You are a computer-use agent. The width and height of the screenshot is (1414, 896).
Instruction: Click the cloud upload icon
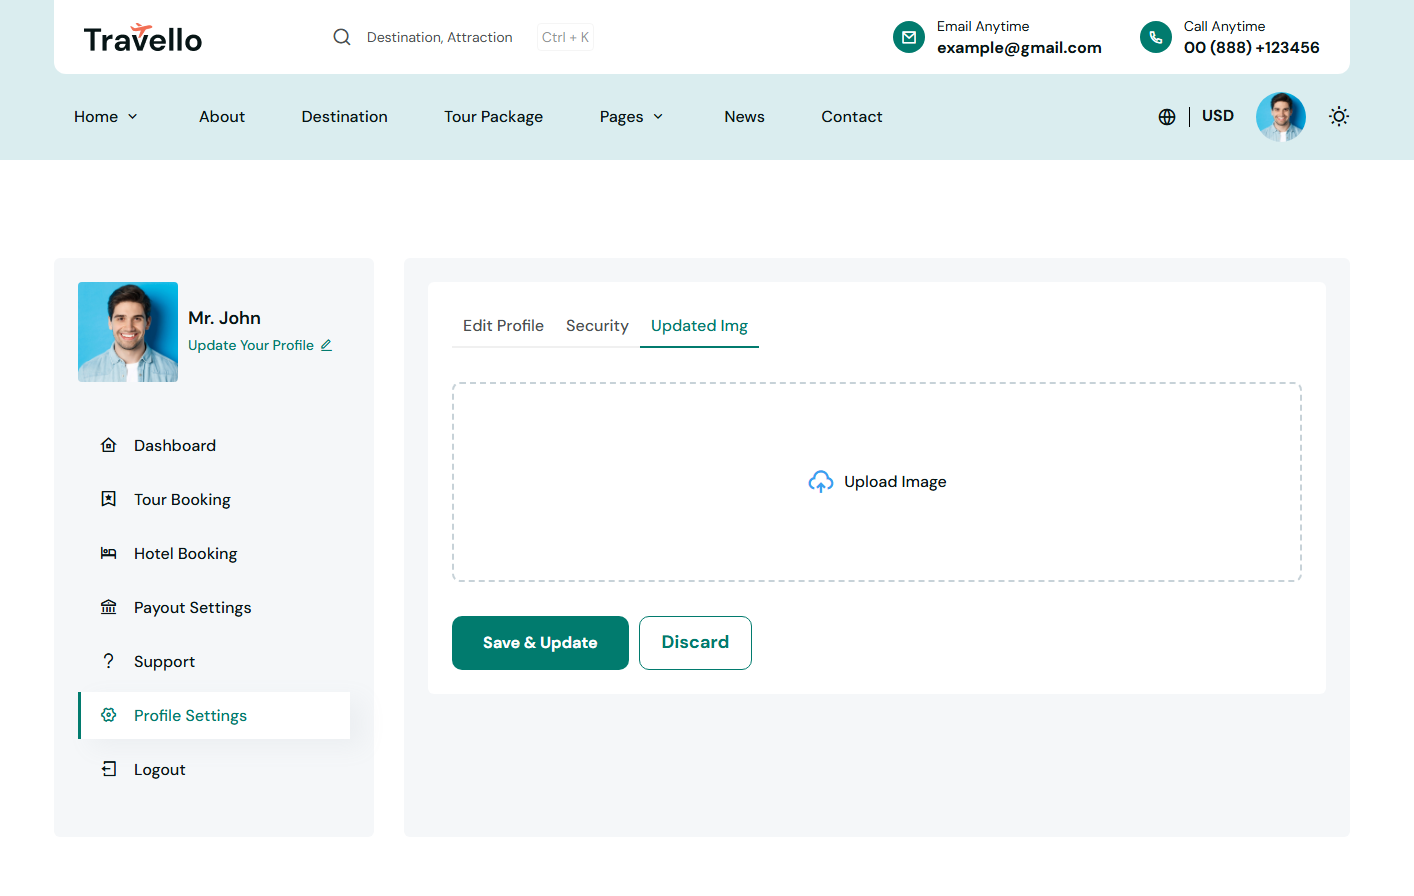[x=820, y=482]
